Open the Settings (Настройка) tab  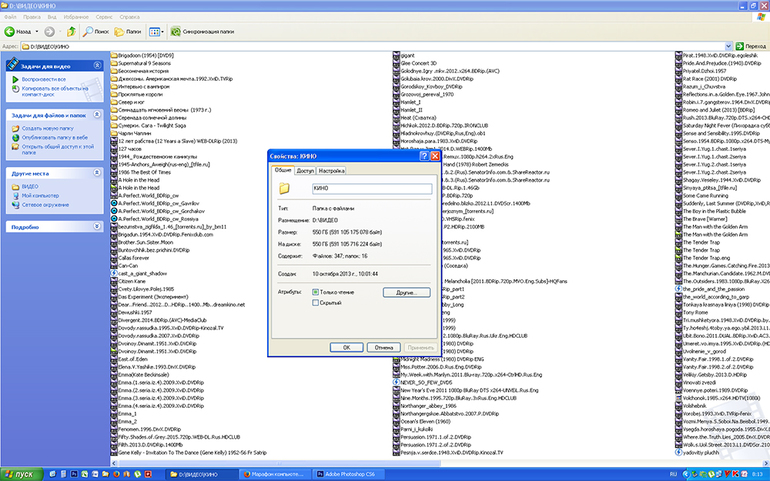tap(332, 171)
